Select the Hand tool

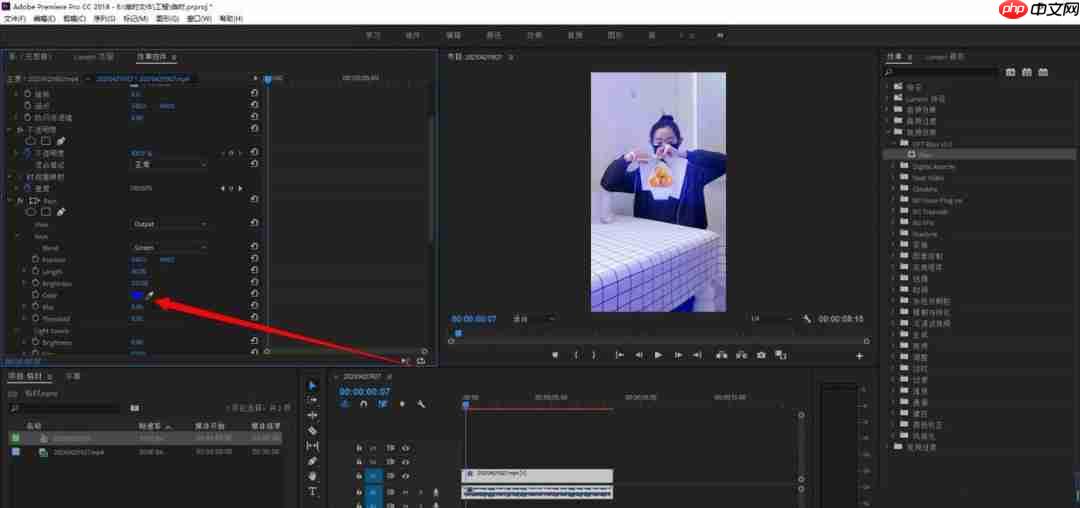point(312,476)
